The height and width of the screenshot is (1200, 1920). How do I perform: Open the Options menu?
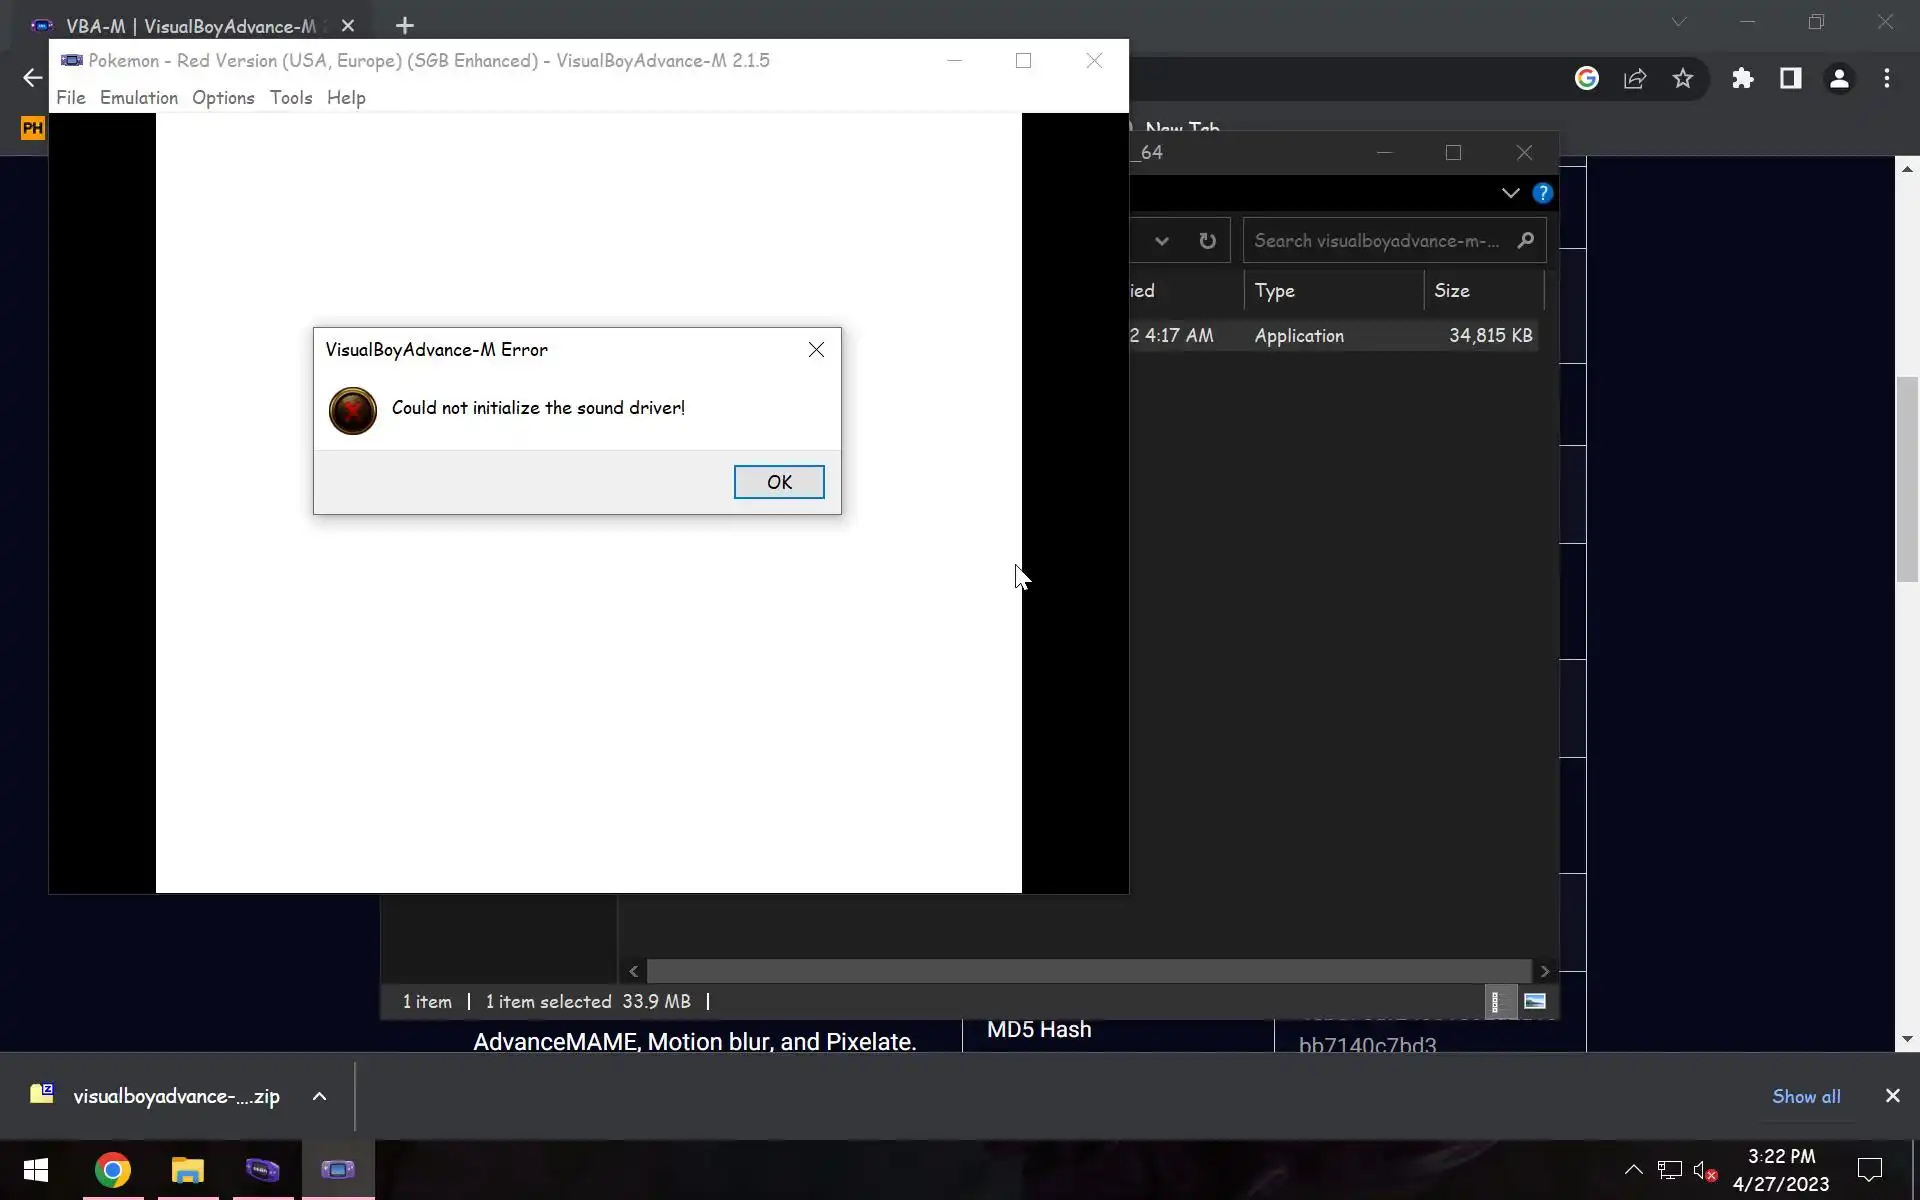(x=223, y=97)
